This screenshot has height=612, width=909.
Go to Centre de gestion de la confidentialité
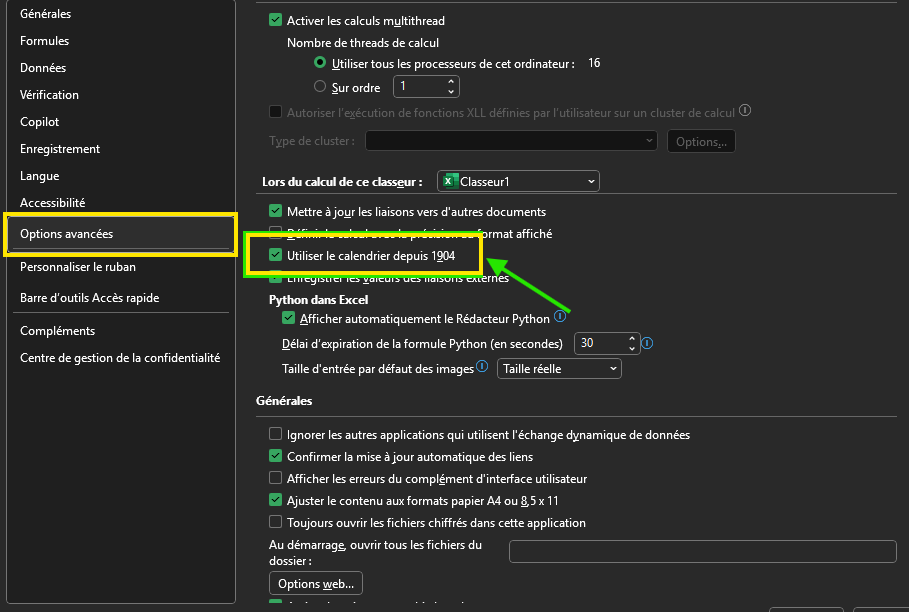click(120, 358)
